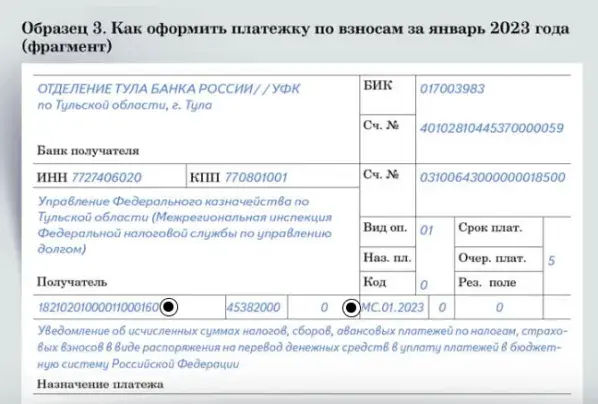Click the 'Рез. поле' label
This screenshot has width=598, height=404.
tap(487, 282)
